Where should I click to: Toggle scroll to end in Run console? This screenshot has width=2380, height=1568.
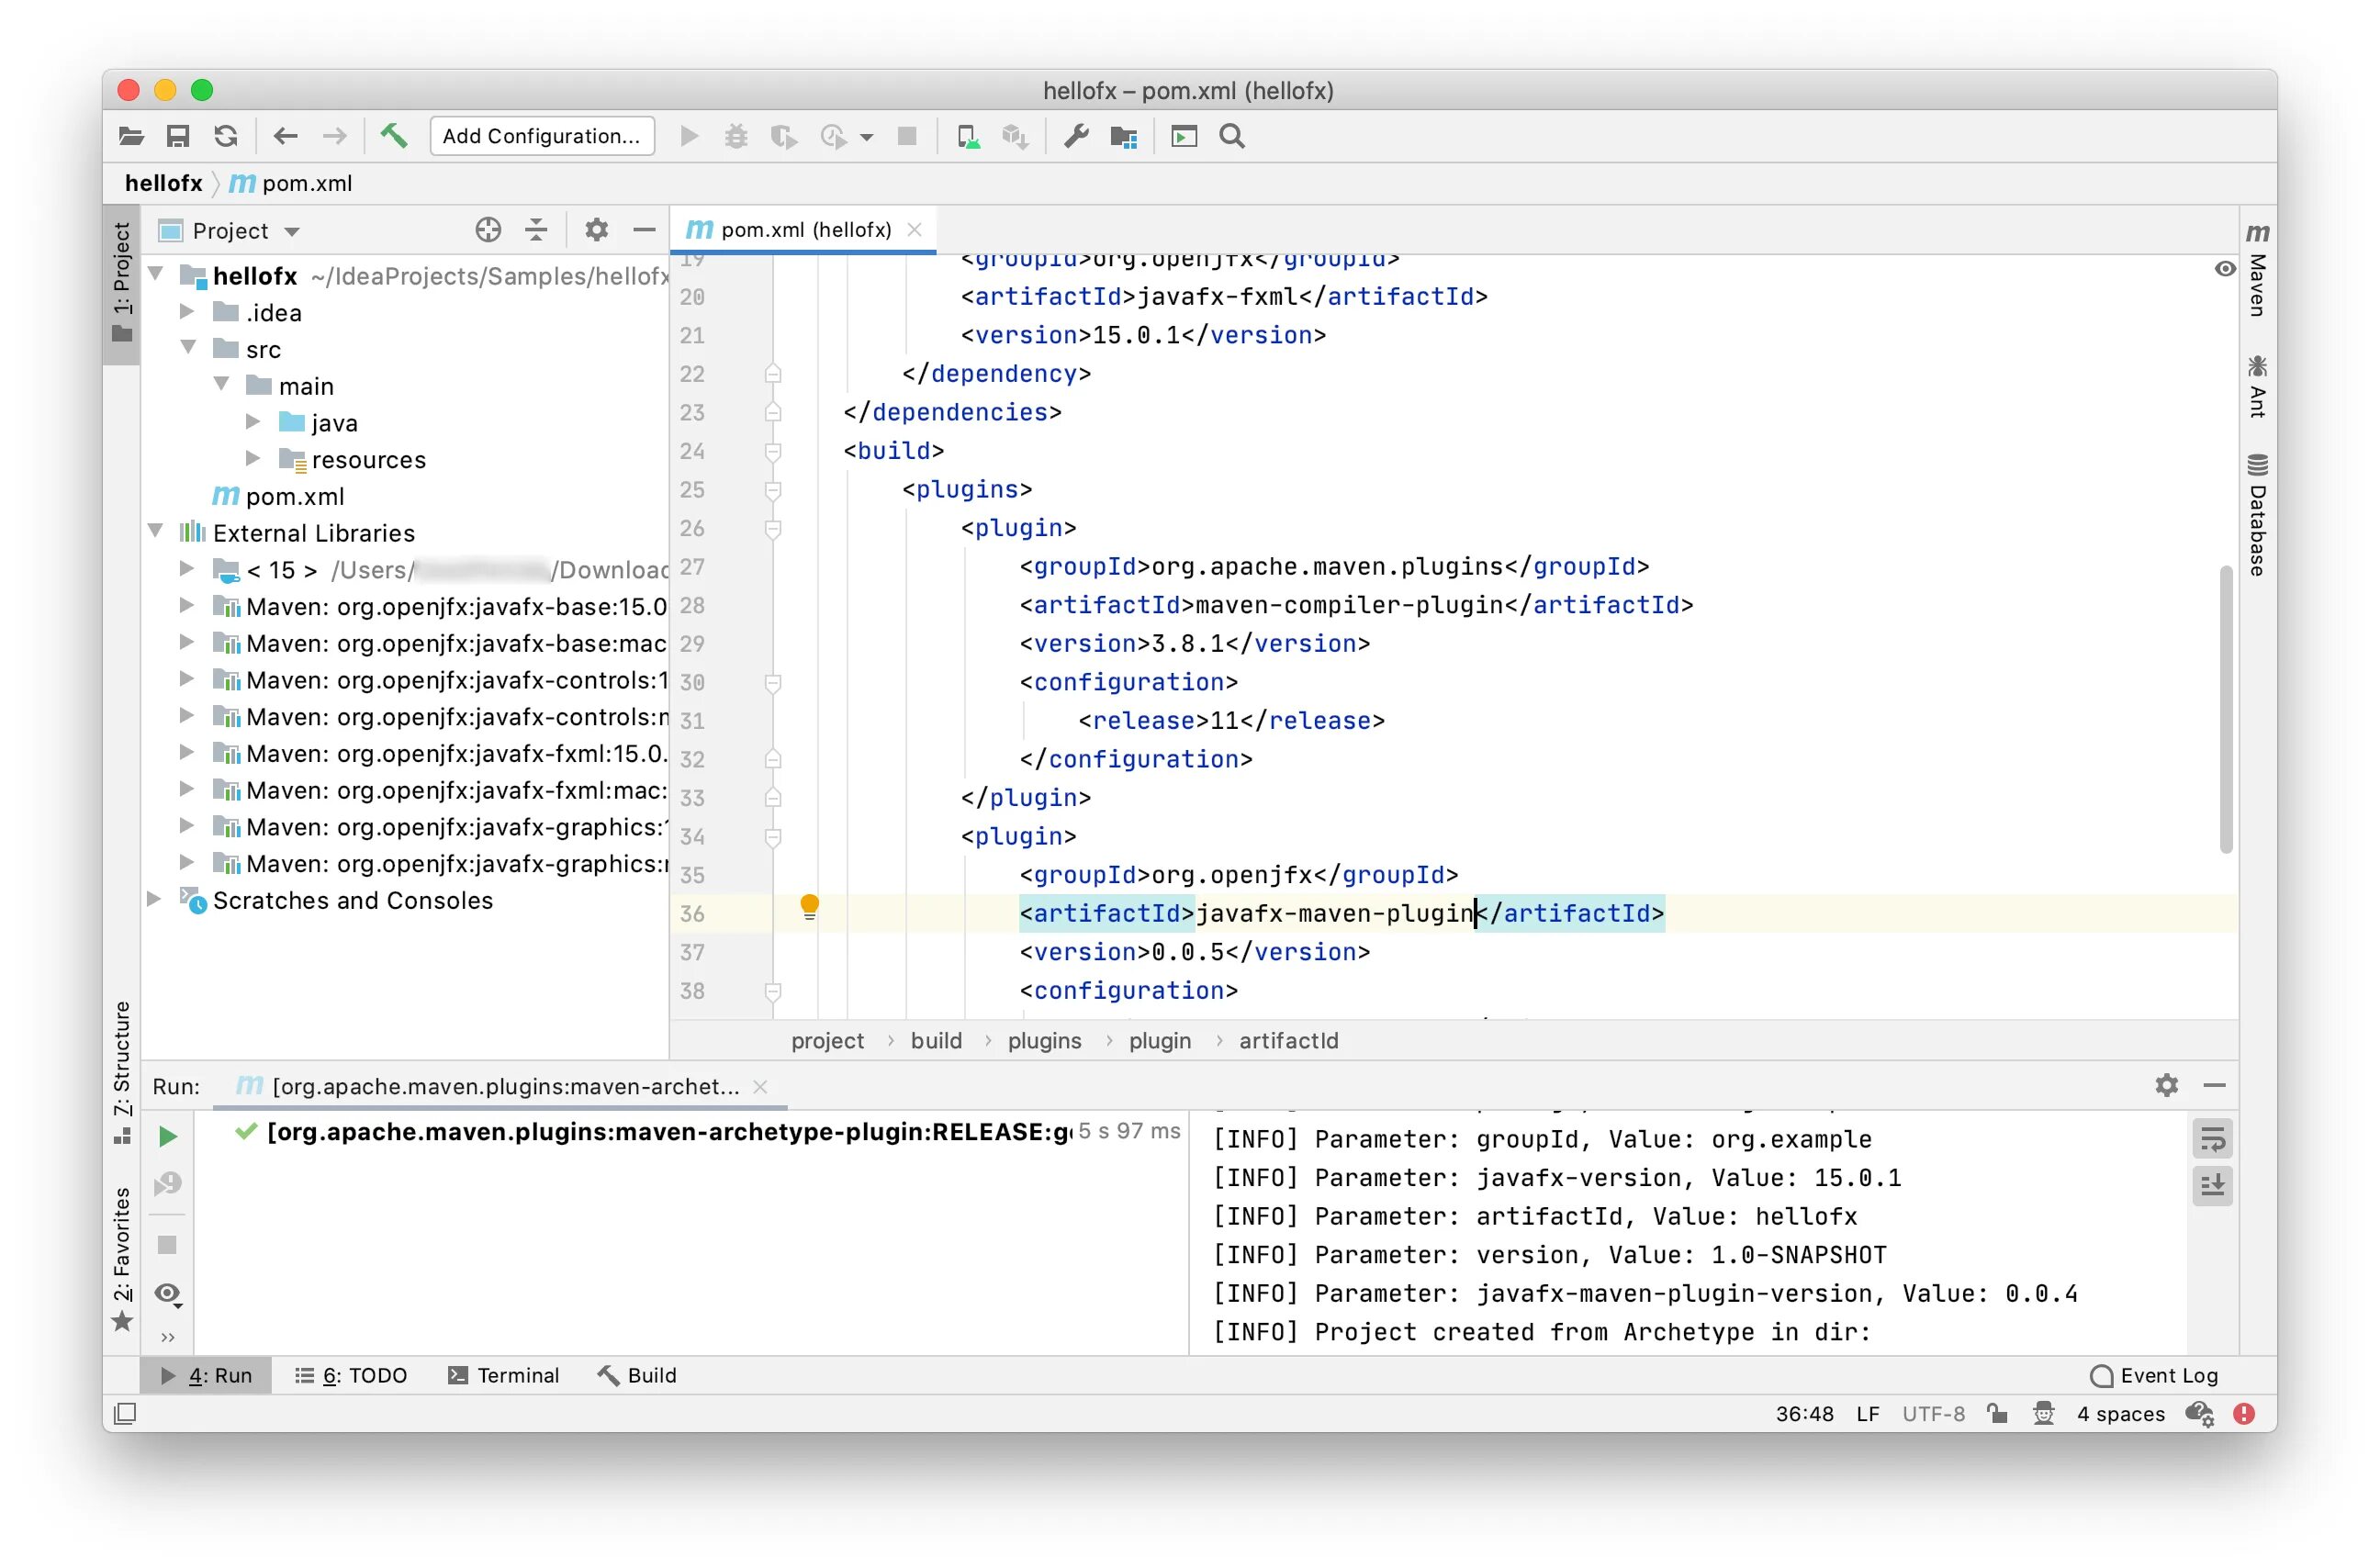[2212, 1185]
